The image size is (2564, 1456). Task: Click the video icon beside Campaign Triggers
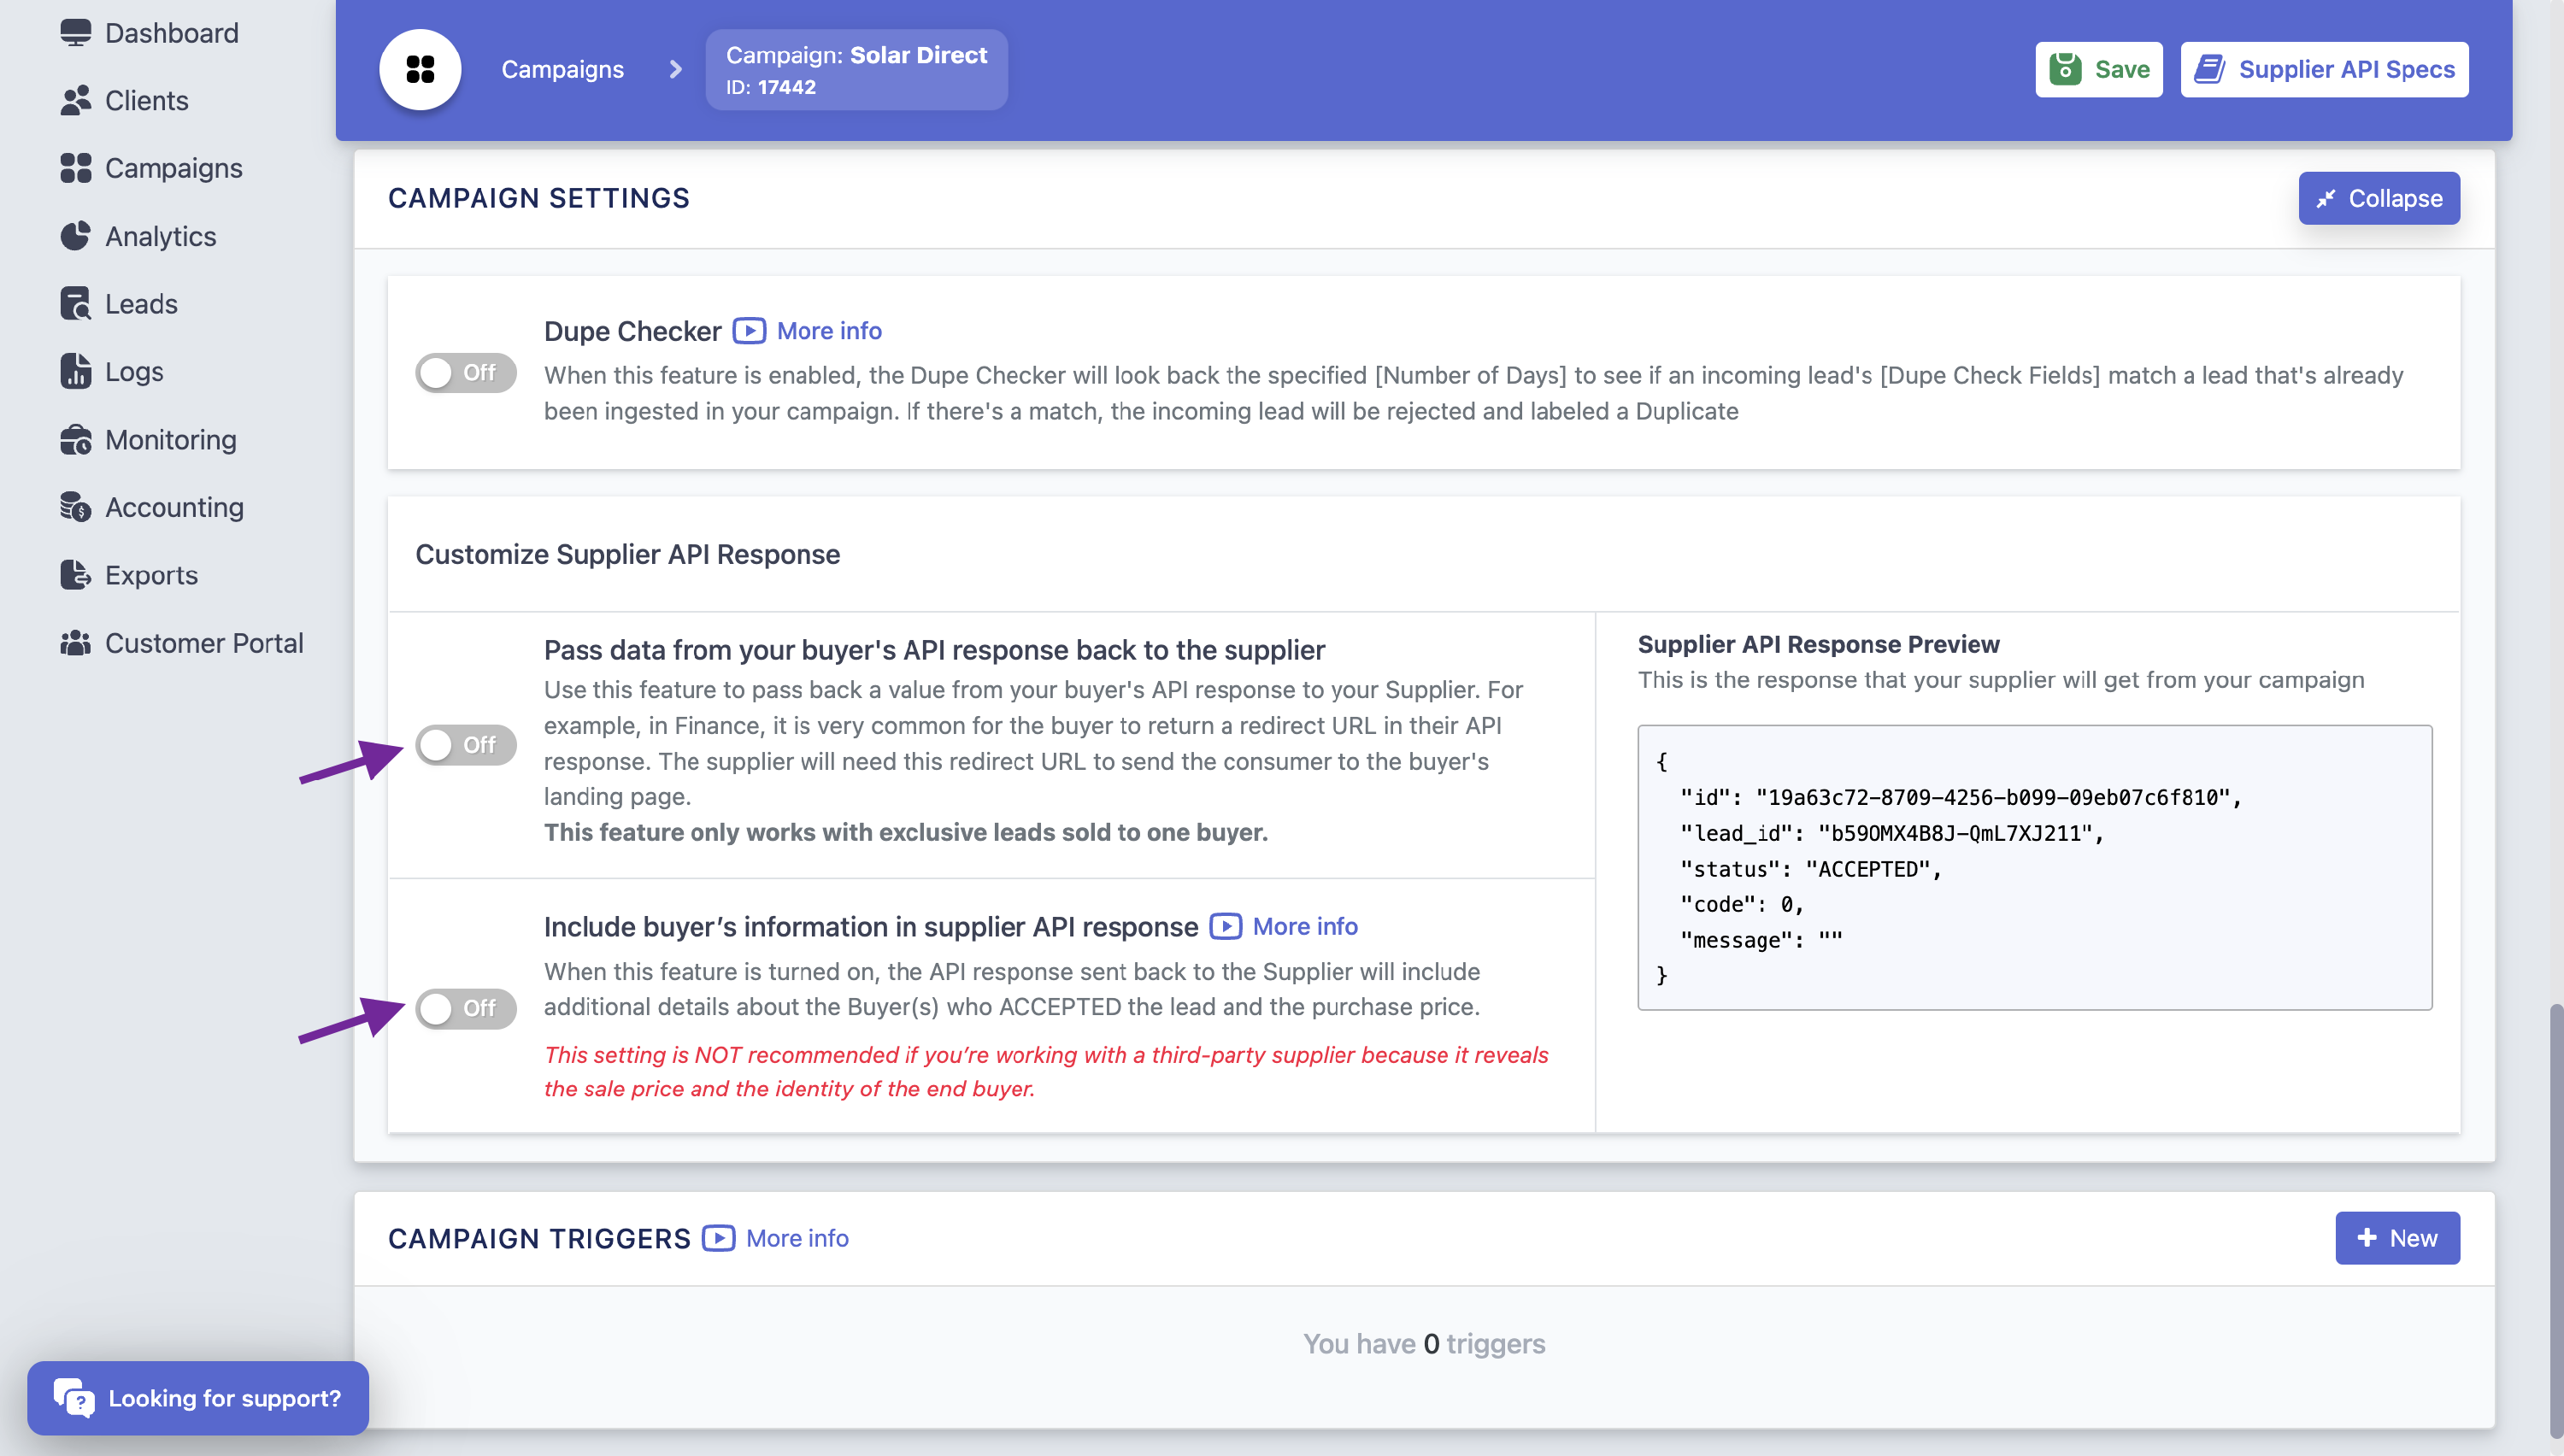click(x=718, y=1239)
